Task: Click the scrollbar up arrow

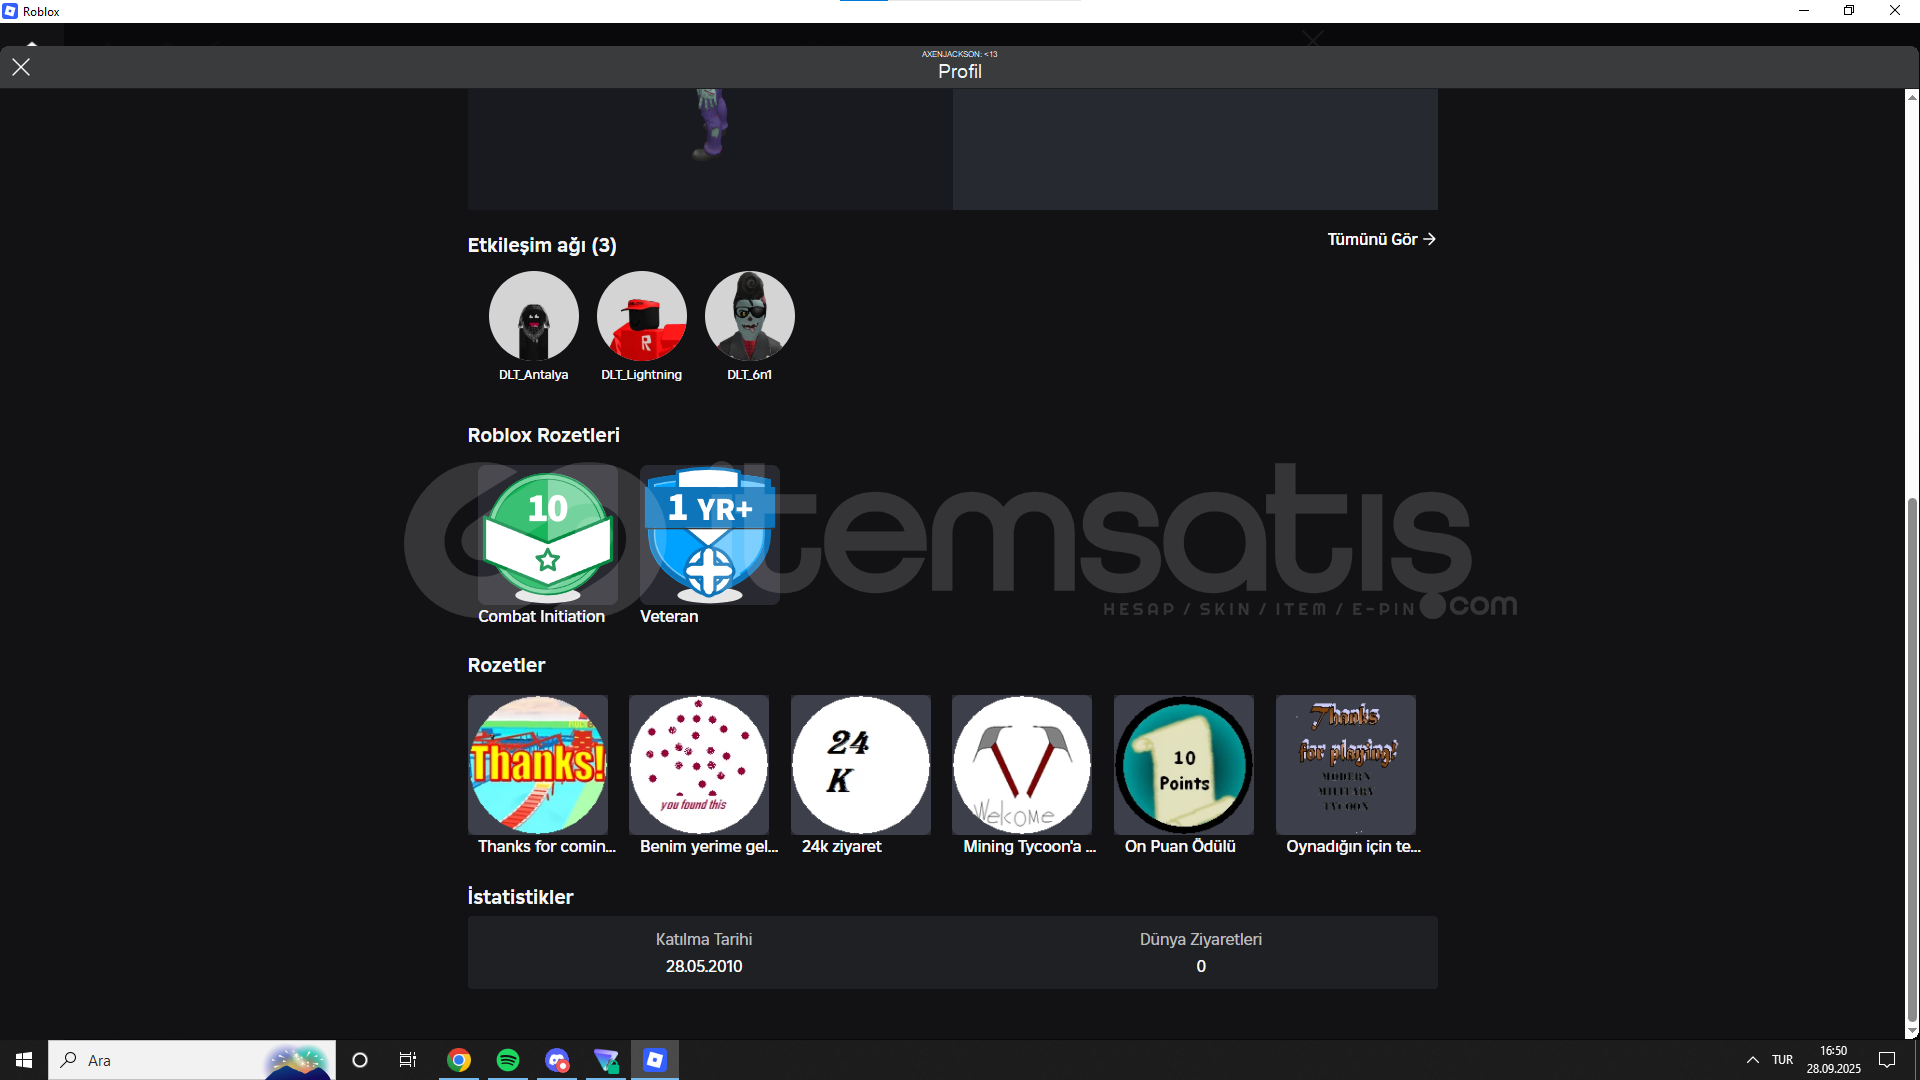Action: pos(1912,97)
